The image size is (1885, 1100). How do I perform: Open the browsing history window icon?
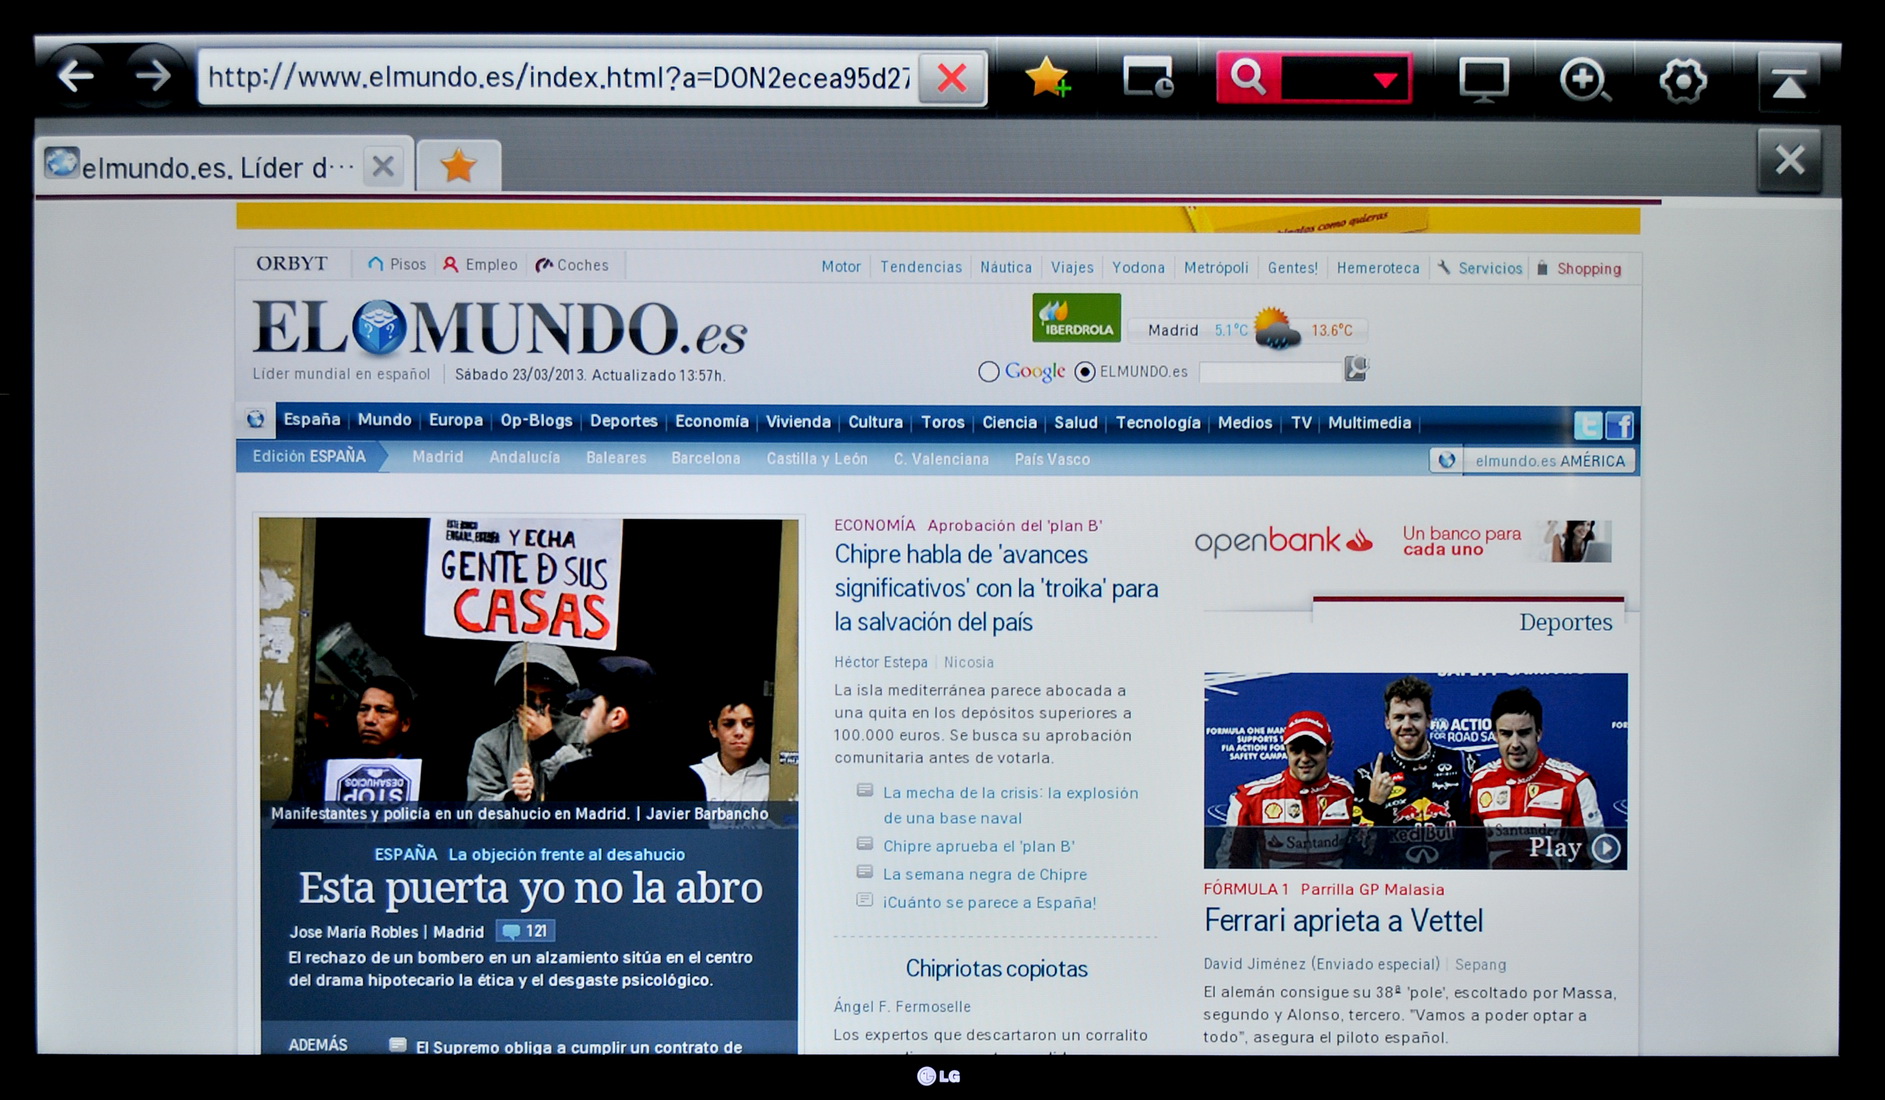[x=1147, y=78]
